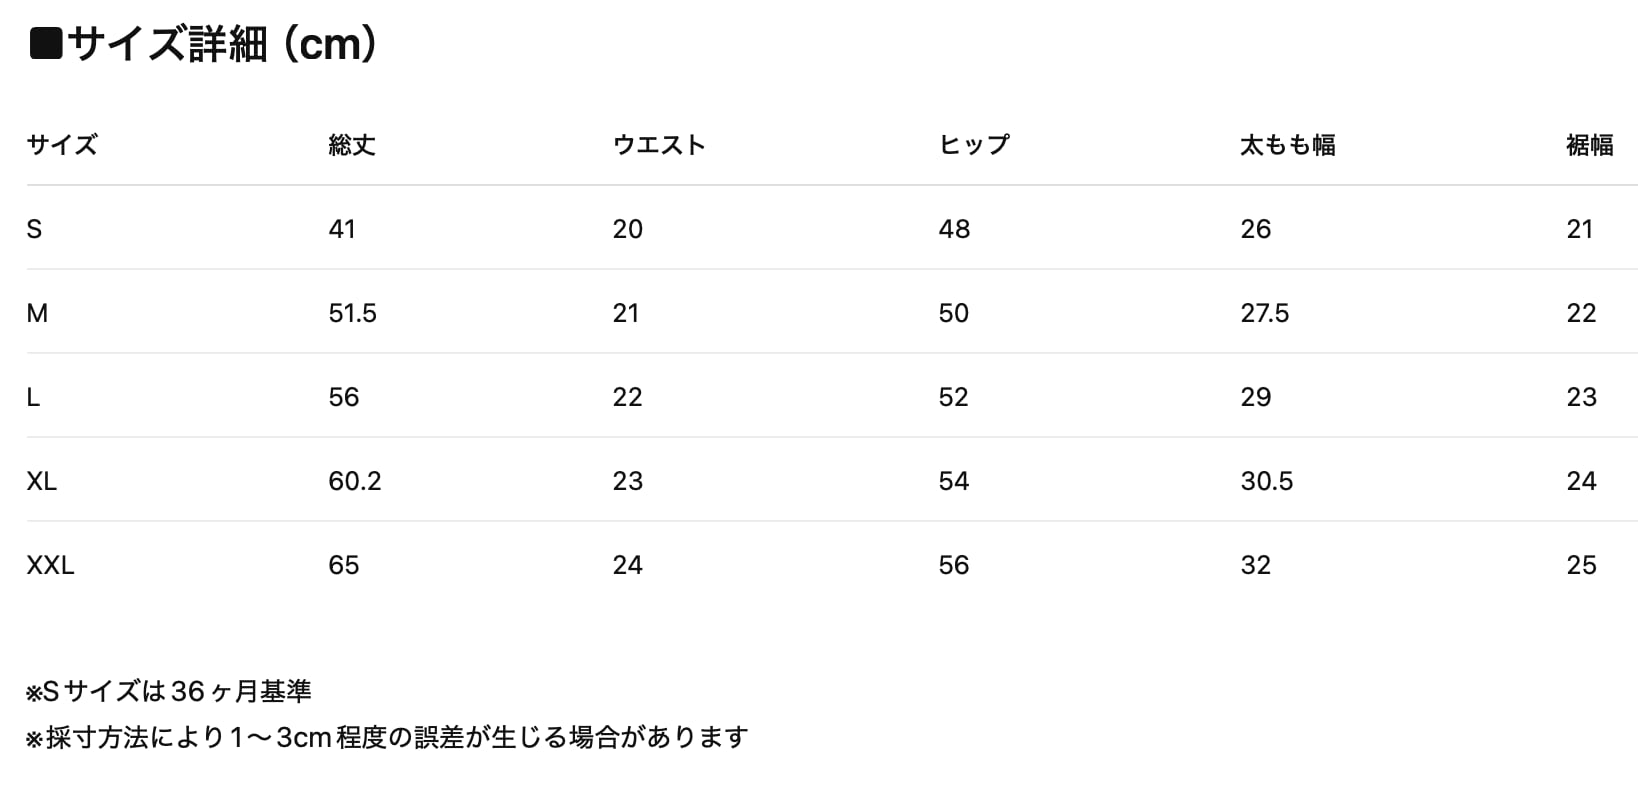Screen dimensions: 1638x794
Task: Select the L size row label
Action: 33,397
